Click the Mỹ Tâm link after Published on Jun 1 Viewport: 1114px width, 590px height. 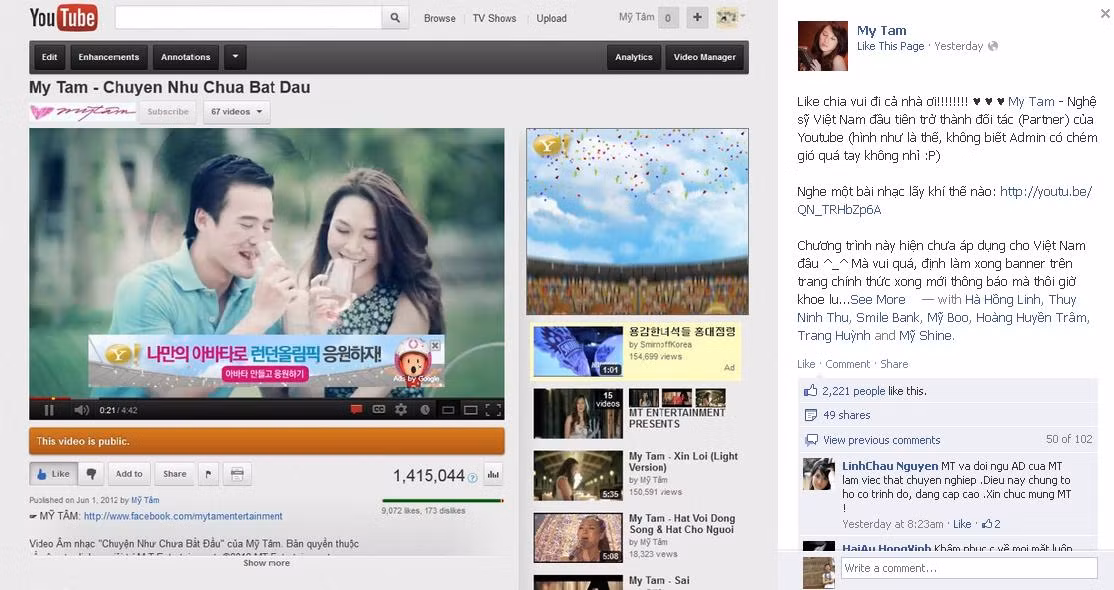pyautogui.click(x=145, y=500)
